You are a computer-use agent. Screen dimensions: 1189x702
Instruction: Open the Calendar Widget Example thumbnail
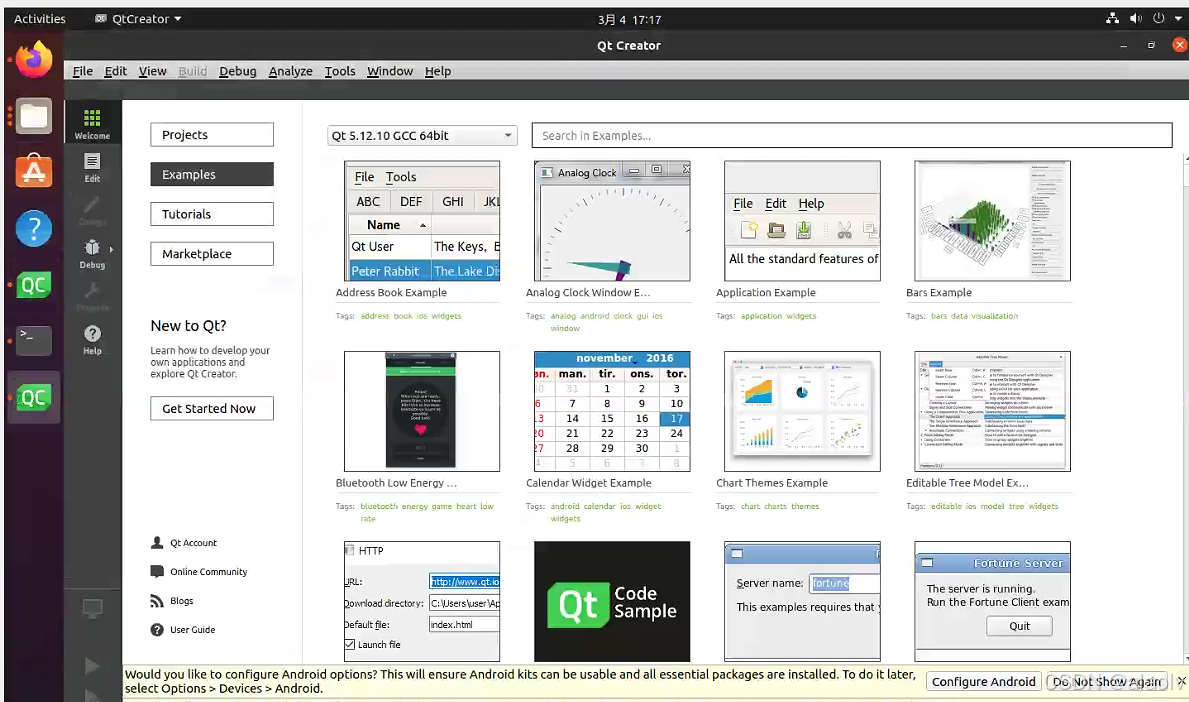coord(612,411)
